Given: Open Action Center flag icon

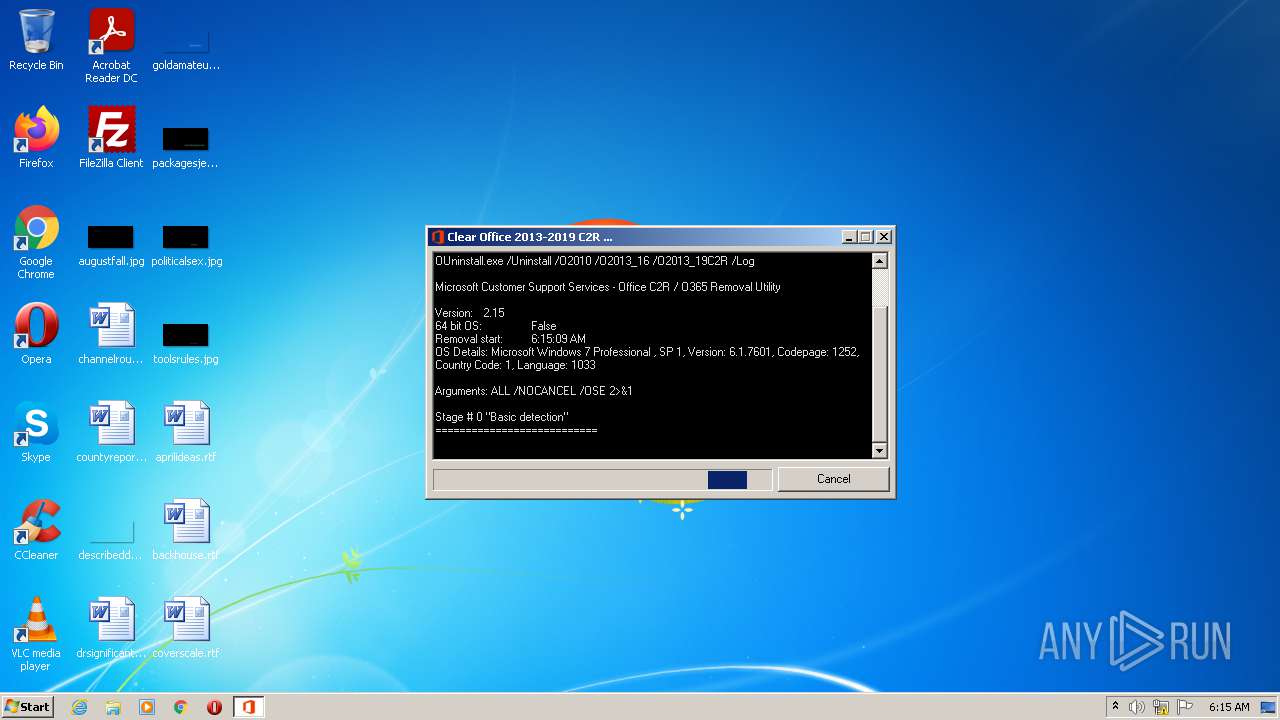Looking at the screenshot, I should tap(1185, 707).
